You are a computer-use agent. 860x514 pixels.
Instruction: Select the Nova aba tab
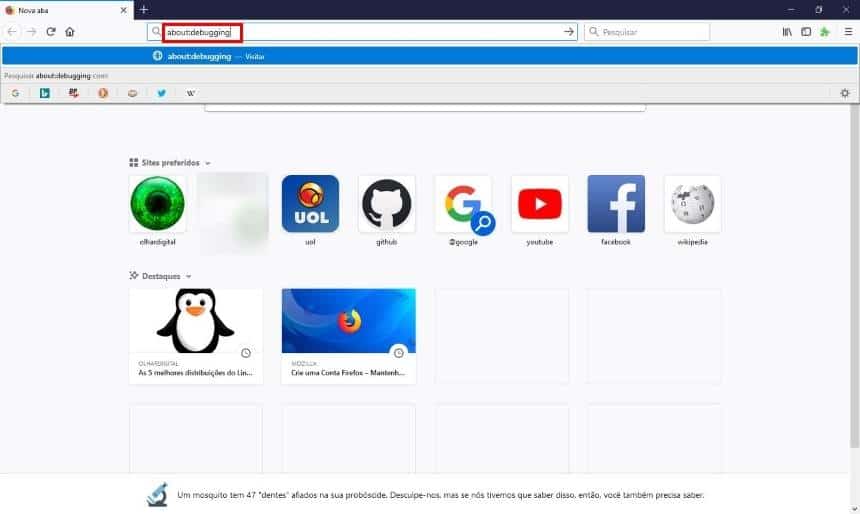pos(66,10)
